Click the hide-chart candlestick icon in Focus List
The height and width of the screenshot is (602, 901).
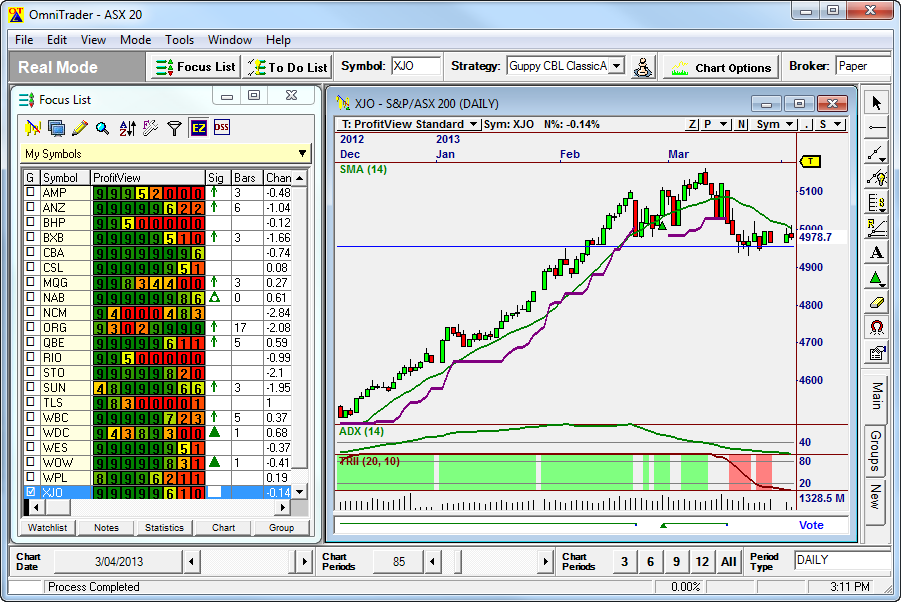[33, 128]
